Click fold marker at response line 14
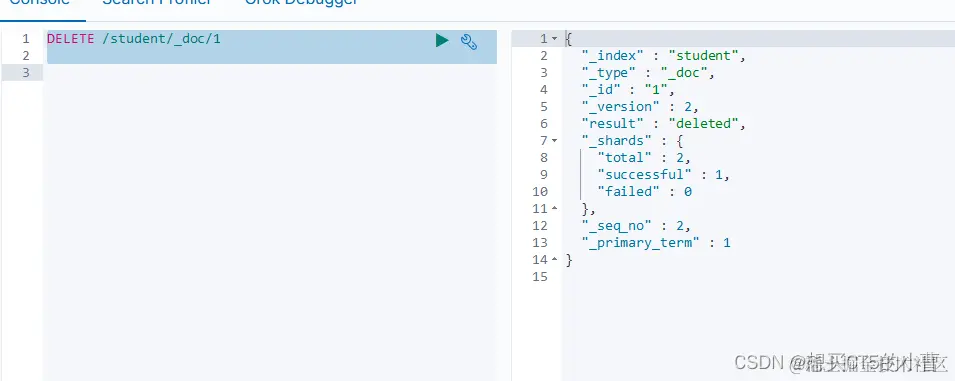Image resolution: width=955 pixels, height=381 pixels. click(x=554, y=260)
